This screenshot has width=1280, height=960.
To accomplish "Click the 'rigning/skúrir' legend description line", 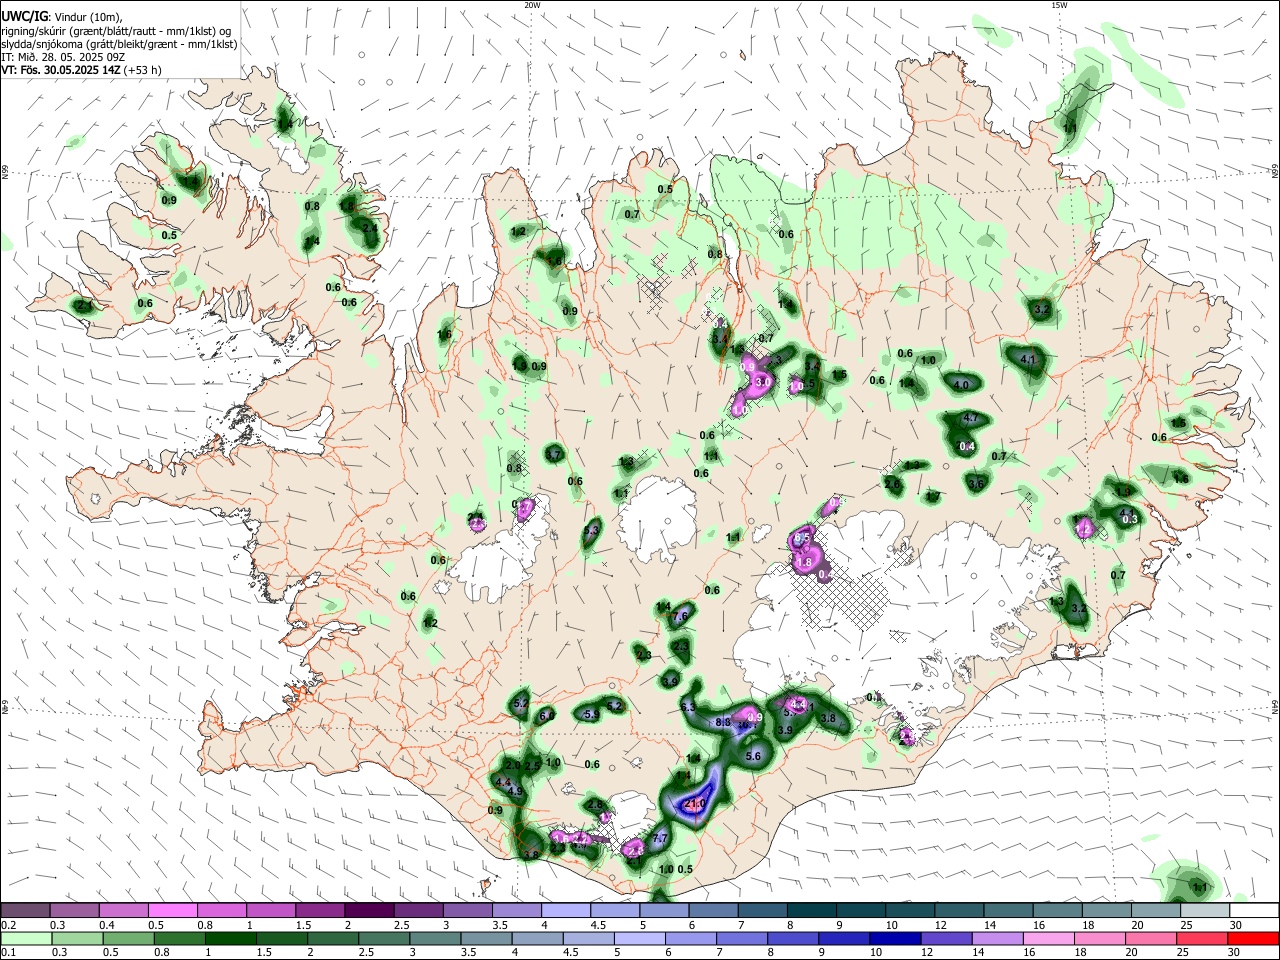I will point(118,31).
